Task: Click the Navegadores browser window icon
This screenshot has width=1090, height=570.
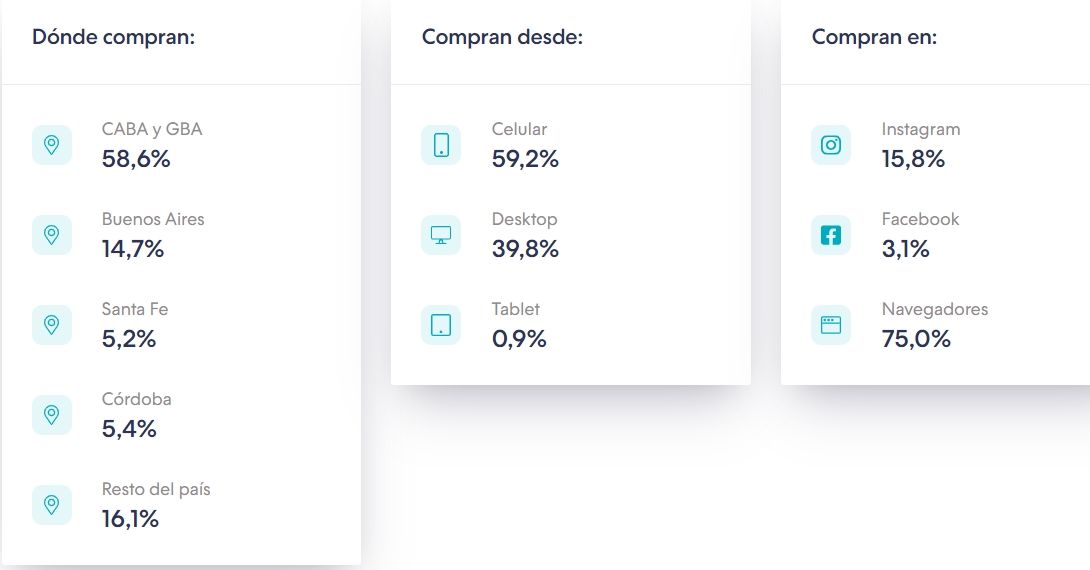Action: pyautogui.click(x=831, y=325)
